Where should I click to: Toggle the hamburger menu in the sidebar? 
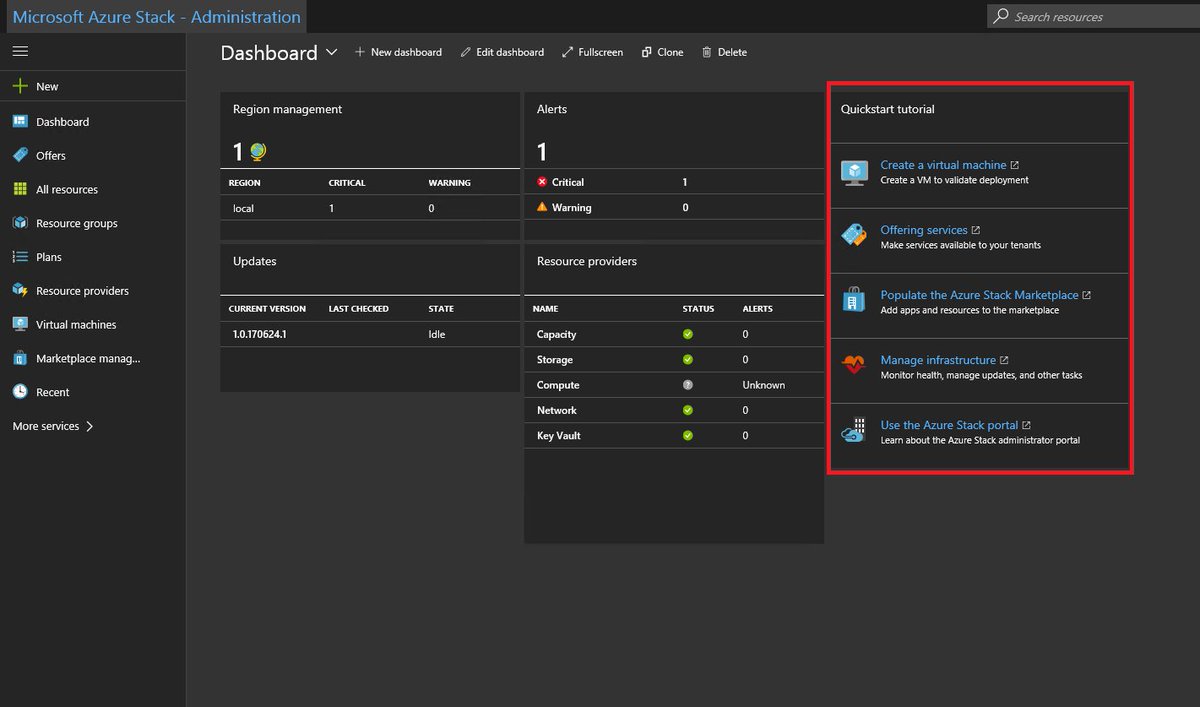(20, 51)
